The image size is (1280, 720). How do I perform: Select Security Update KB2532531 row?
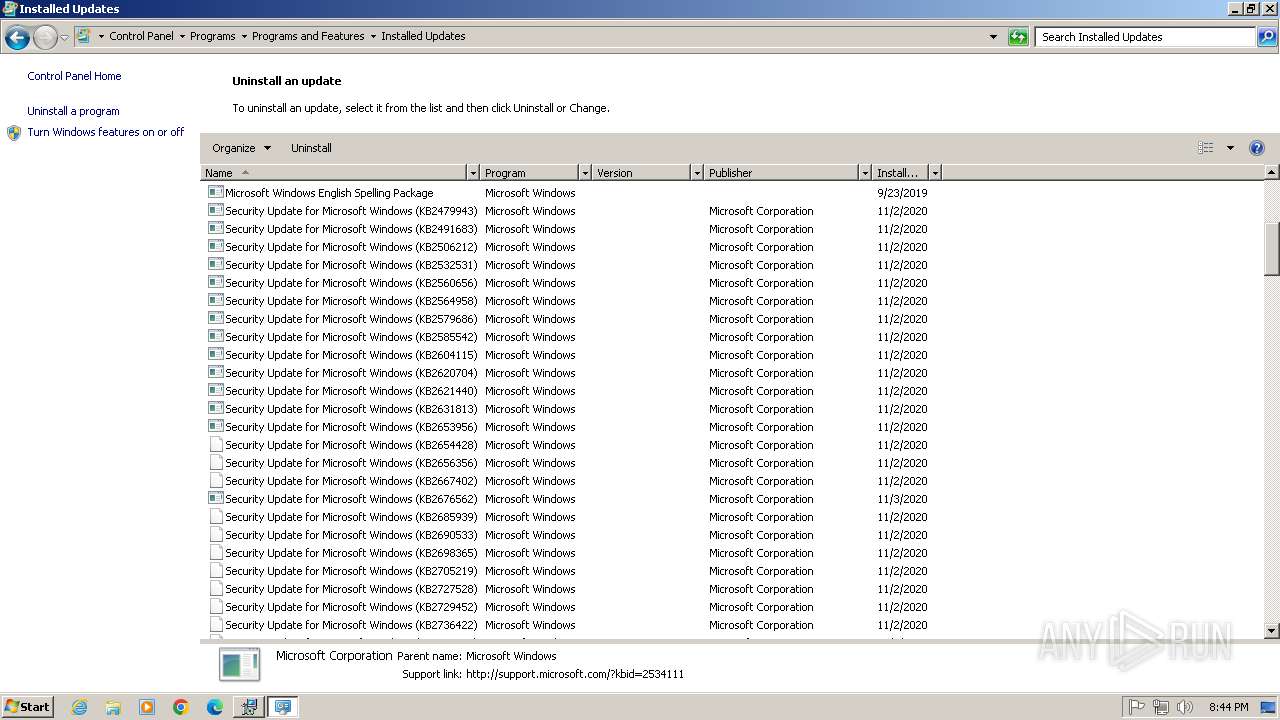[x=568, y=265]
